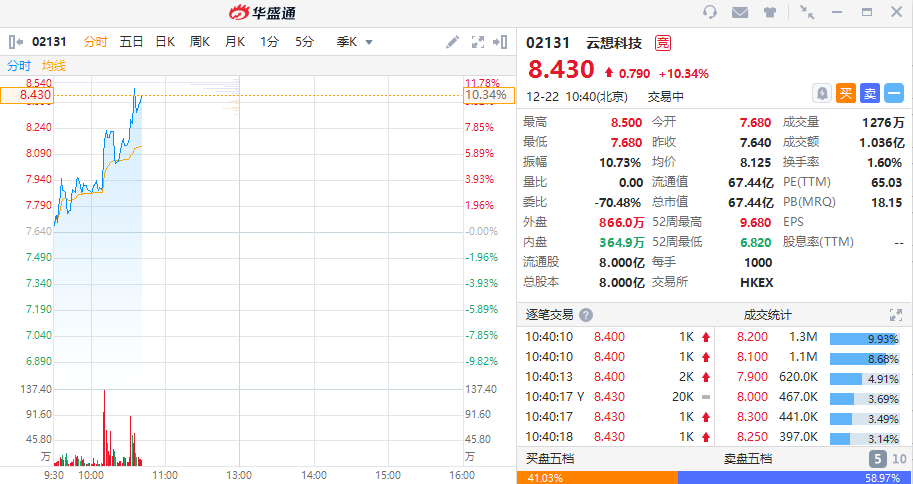This screenshot has width=913, height=484.
Task: Click the buy/sell ratio bar's orange section
Action: point(596,478)
